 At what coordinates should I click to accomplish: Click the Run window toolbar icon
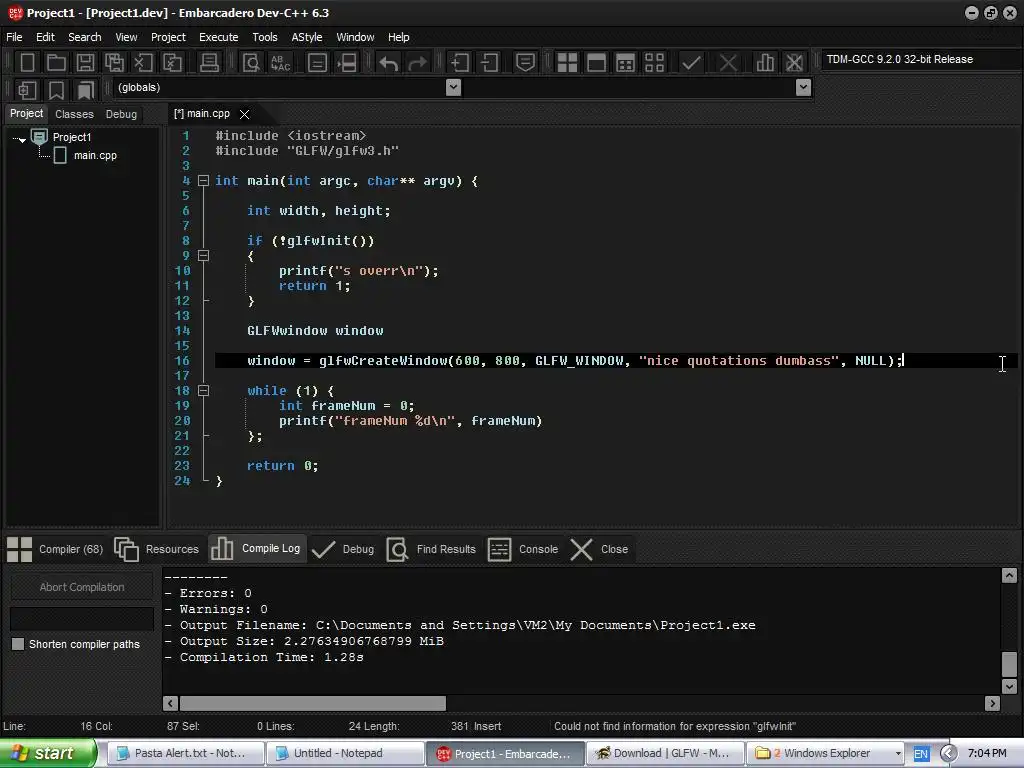click(x=596, y=63)
